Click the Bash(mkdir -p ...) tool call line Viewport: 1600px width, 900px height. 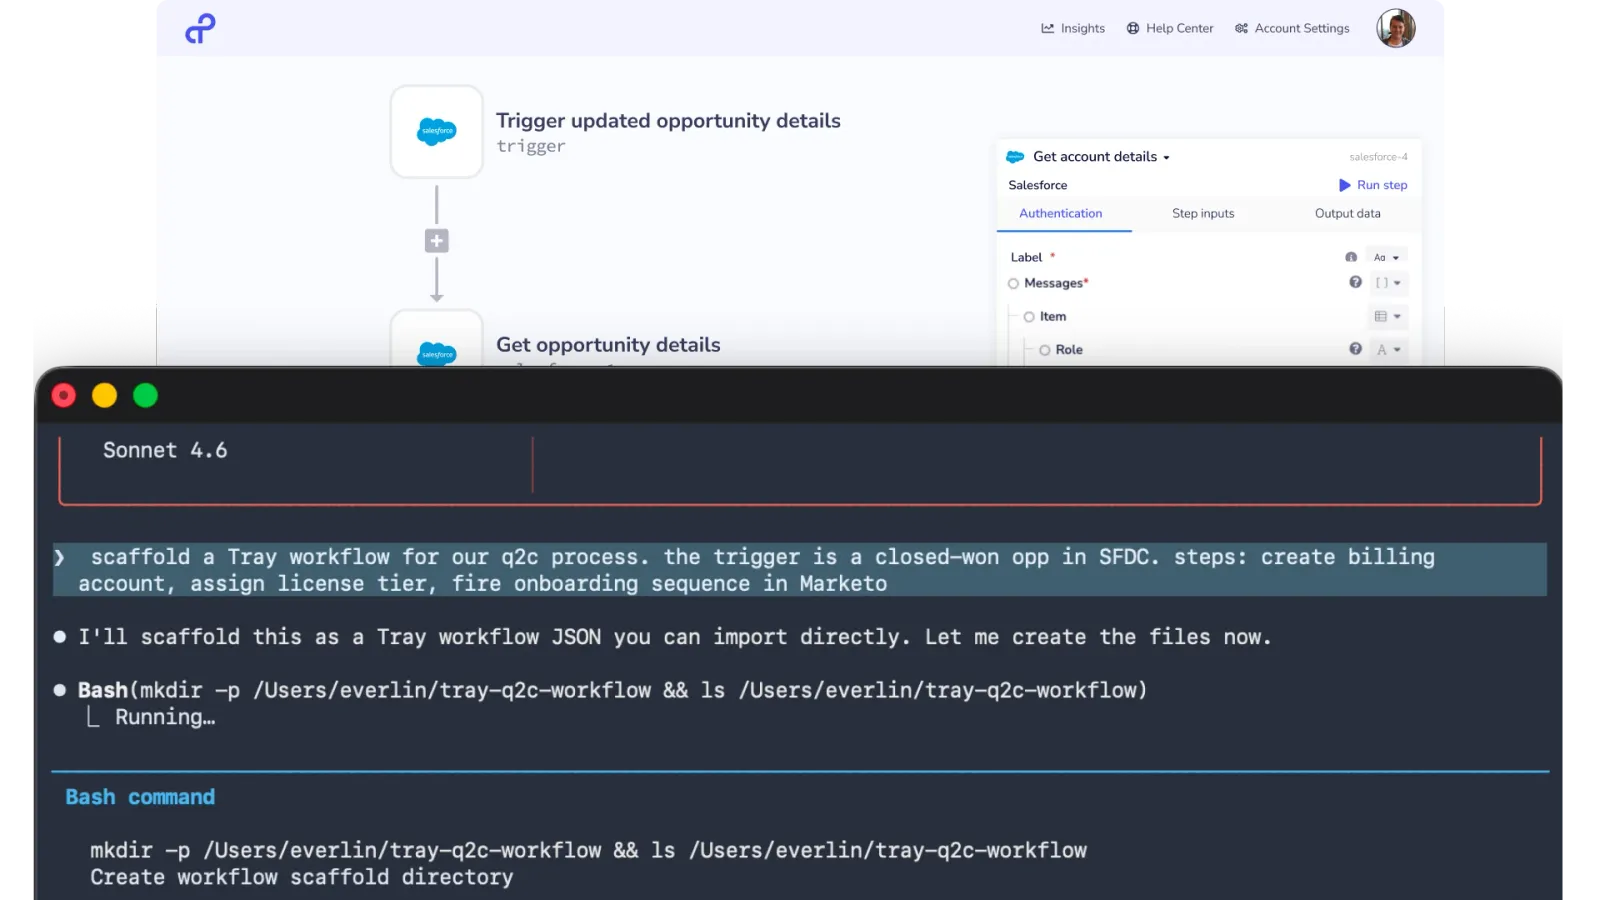coord(612,690)
